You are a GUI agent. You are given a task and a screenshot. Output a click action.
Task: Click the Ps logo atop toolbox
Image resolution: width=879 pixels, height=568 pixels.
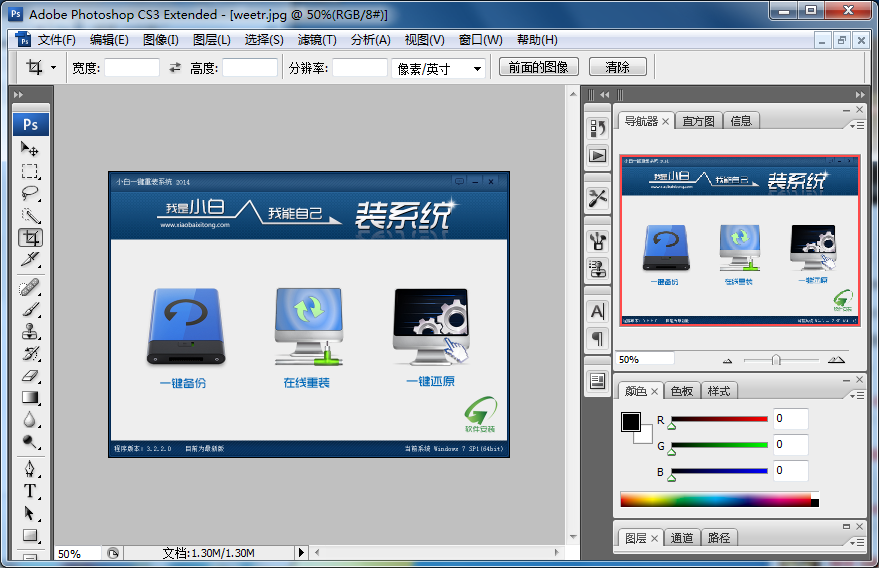(31, 124)
